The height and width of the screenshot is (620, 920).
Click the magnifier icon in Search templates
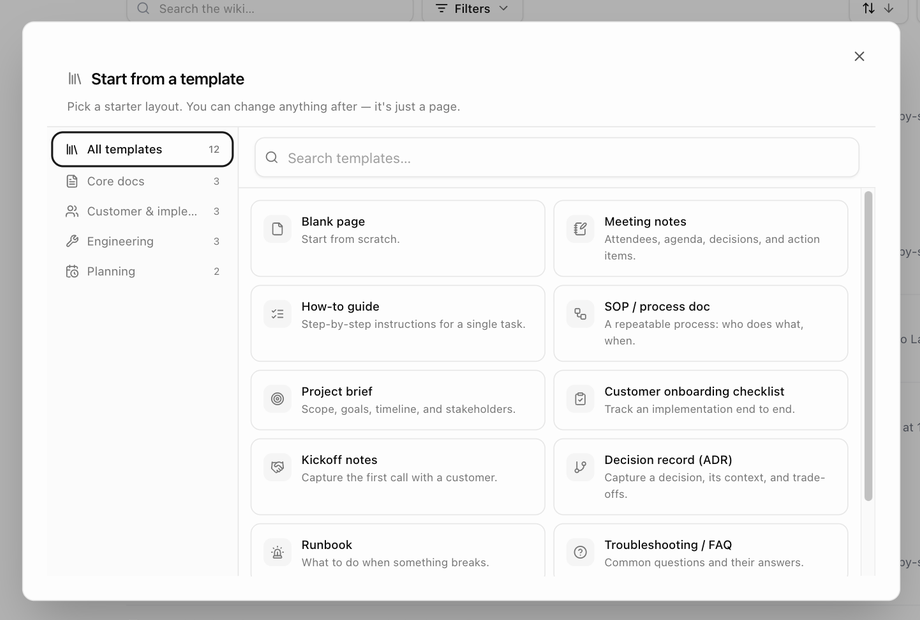[x=272, y=157]
